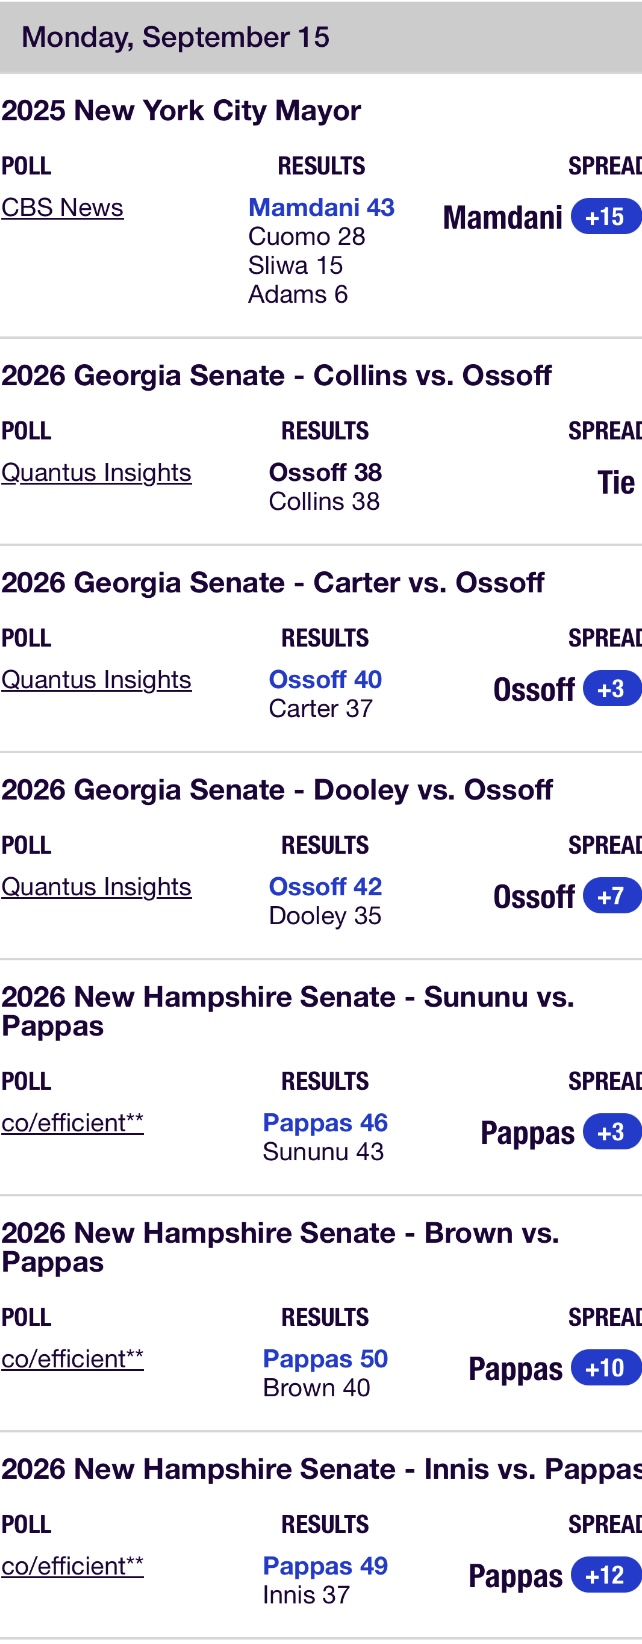
Task: Click the New Hampshire Brown vs. Pappas heading
Action: [x=280, y=1247]
